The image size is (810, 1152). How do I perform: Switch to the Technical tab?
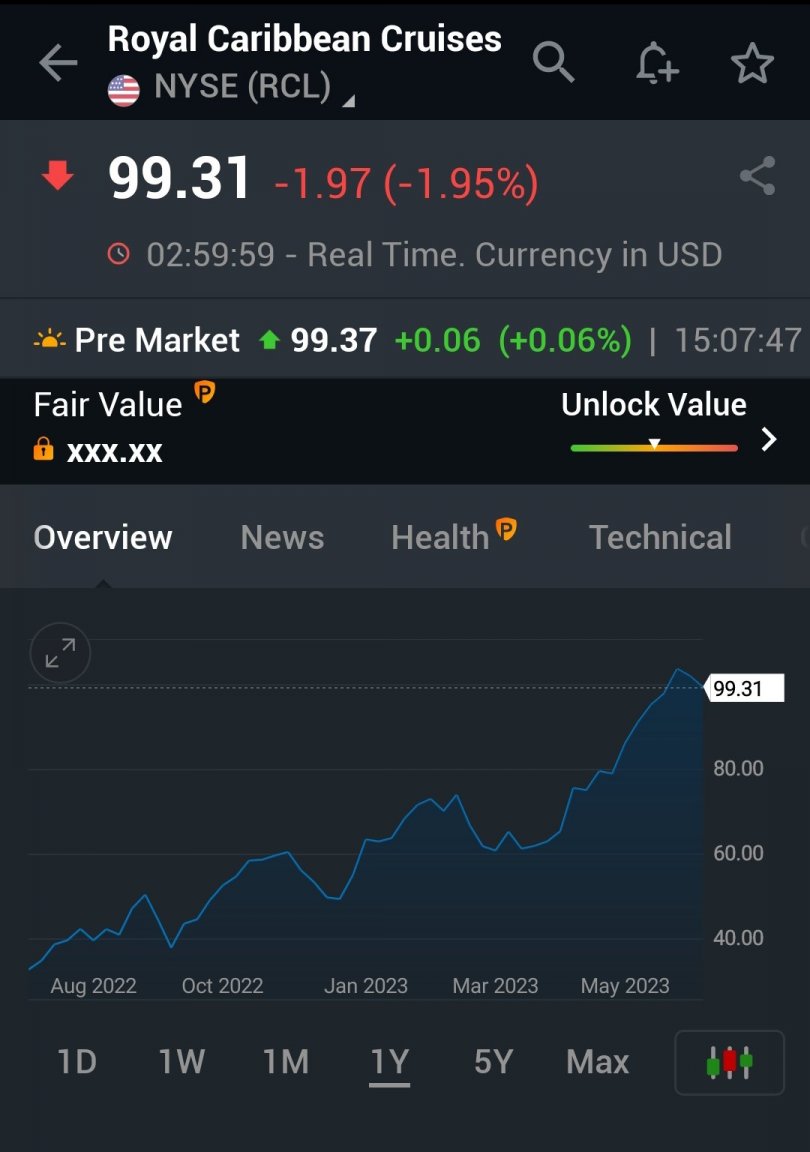coord(660,537)
